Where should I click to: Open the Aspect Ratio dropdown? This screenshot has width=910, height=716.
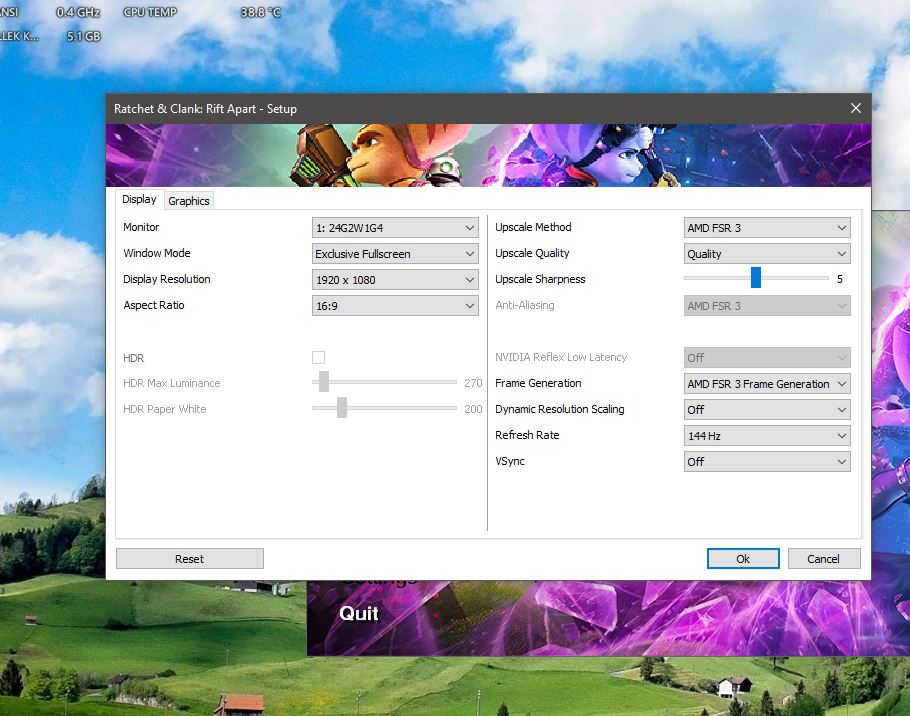point(395,306)
